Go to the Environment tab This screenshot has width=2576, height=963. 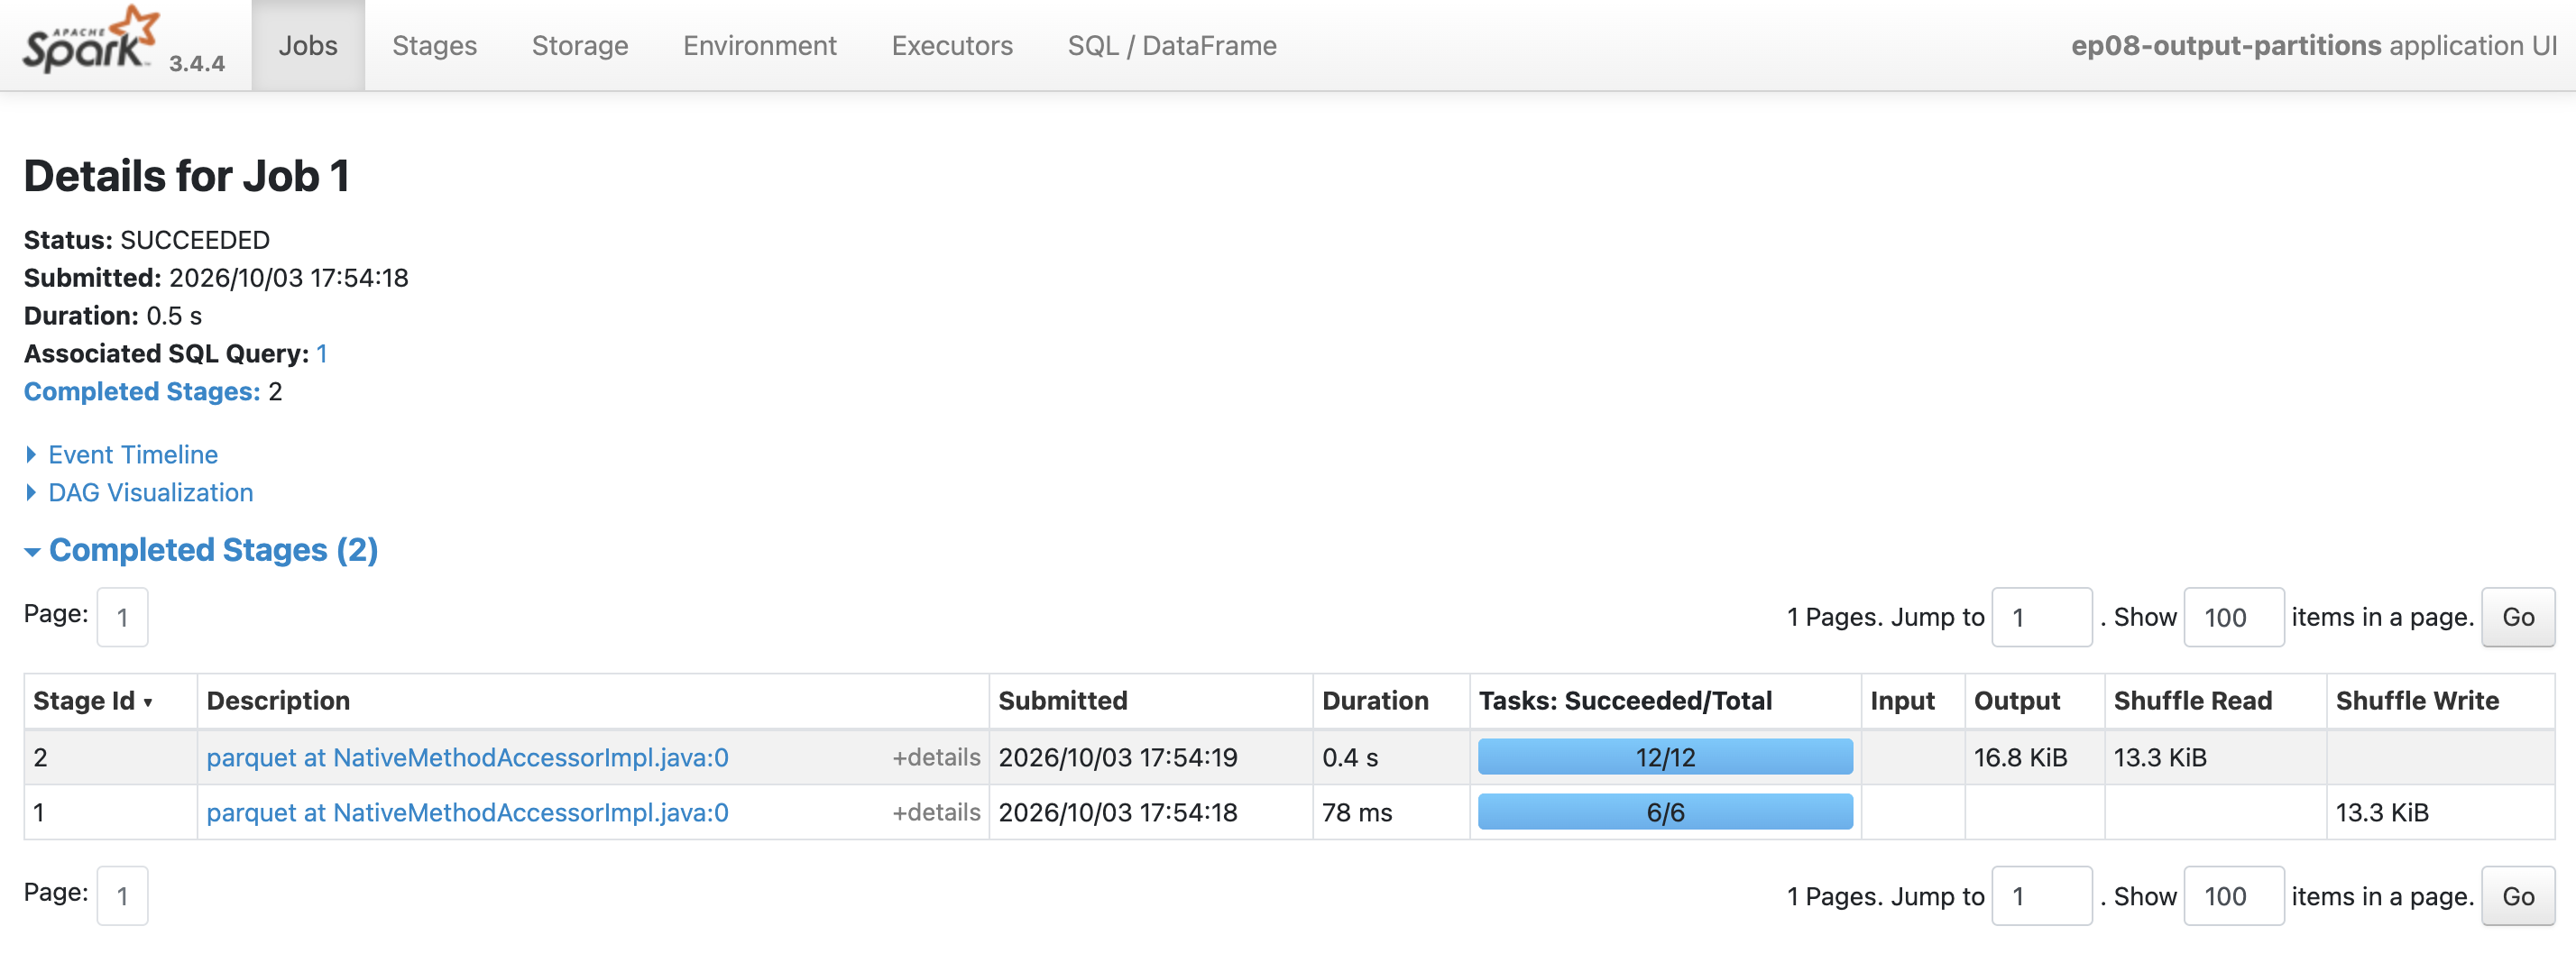click(760, 46)
